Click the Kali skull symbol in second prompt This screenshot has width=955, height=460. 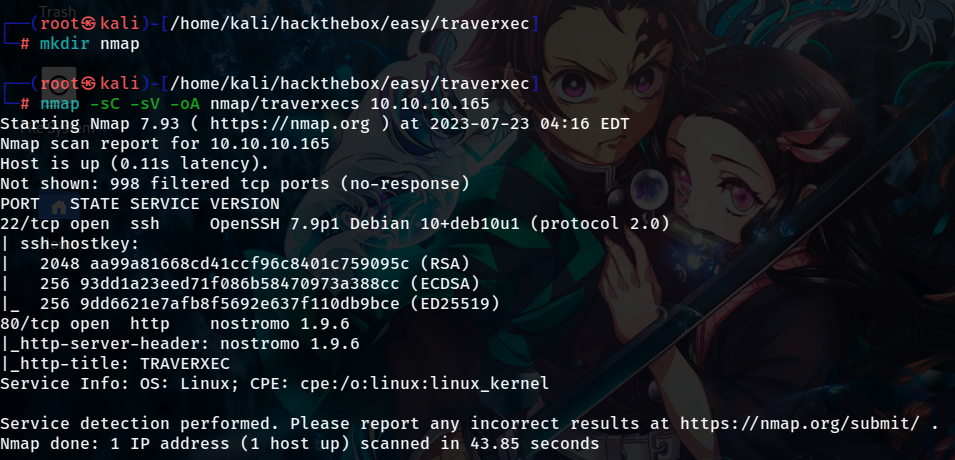pyautogui.click(x=90, y=83)
